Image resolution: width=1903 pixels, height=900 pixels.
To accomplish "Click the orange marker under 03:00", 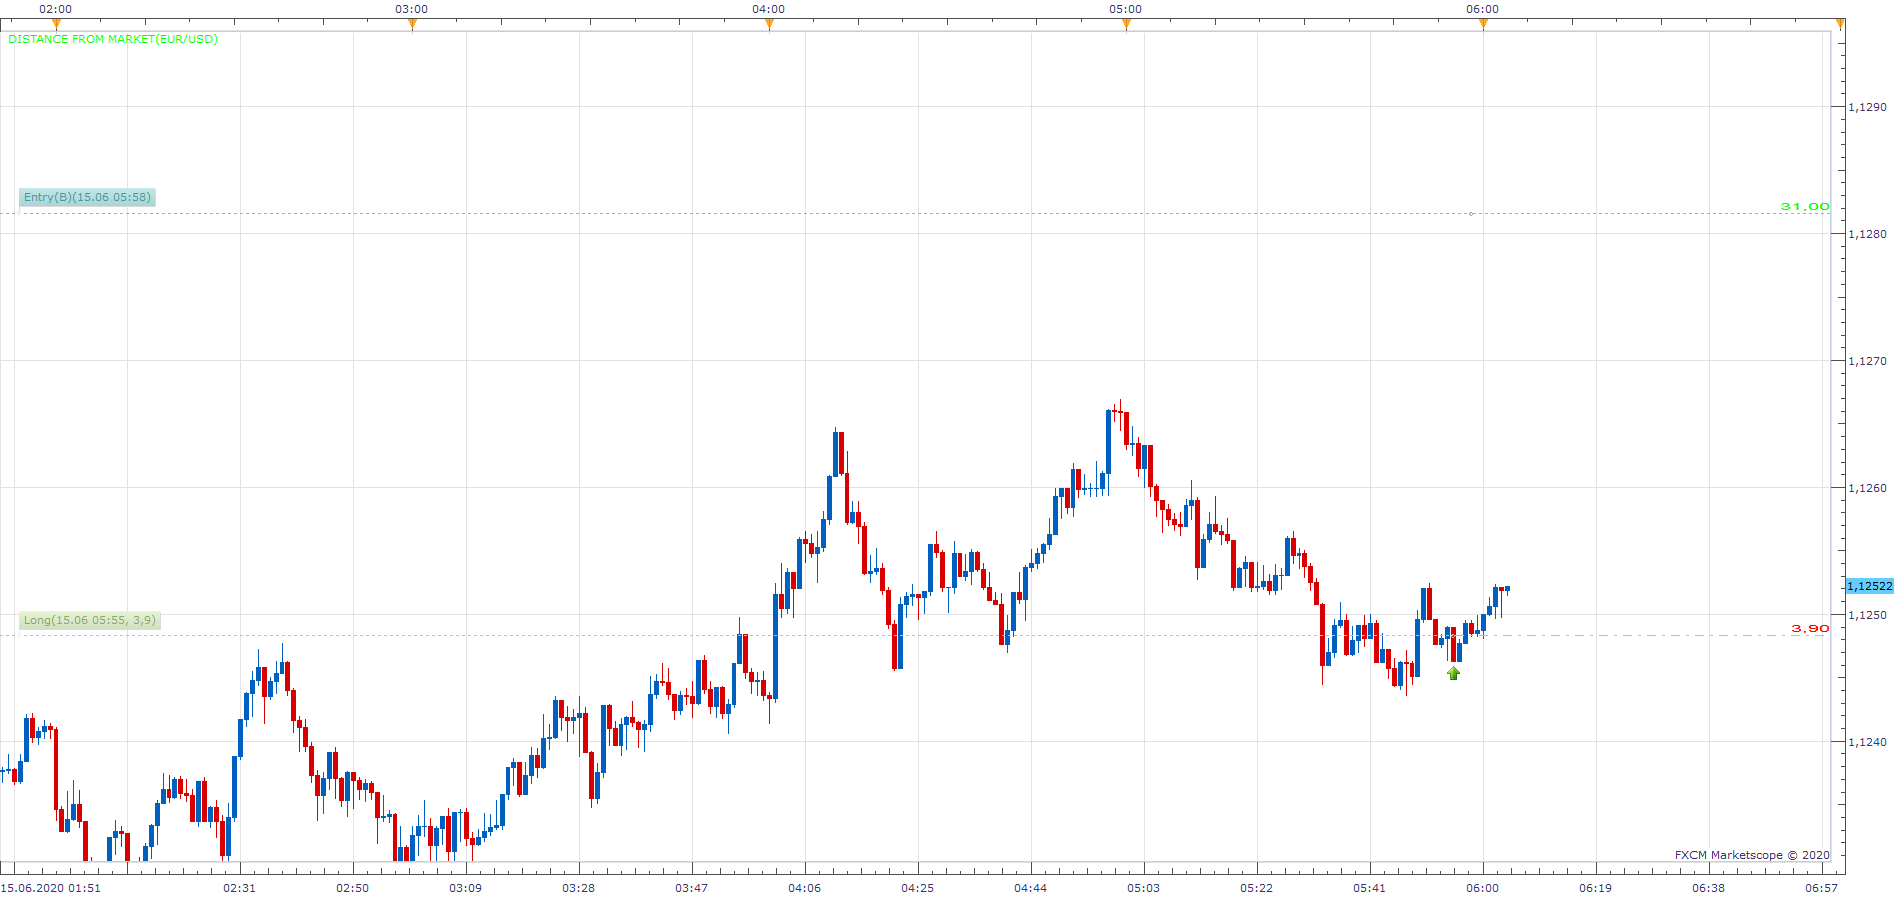I will pos(412,25).
